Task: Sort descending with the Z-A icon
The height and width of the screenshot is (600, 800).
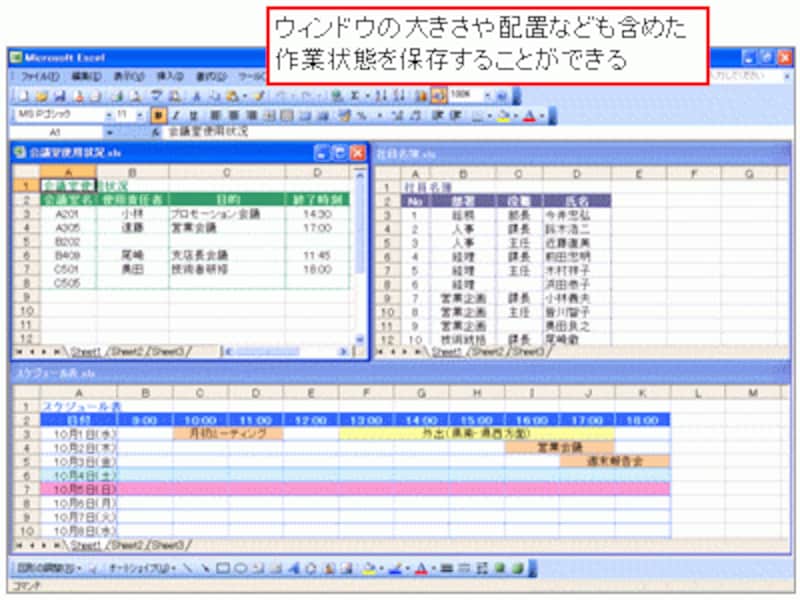Action: click(x=399, y=95)
